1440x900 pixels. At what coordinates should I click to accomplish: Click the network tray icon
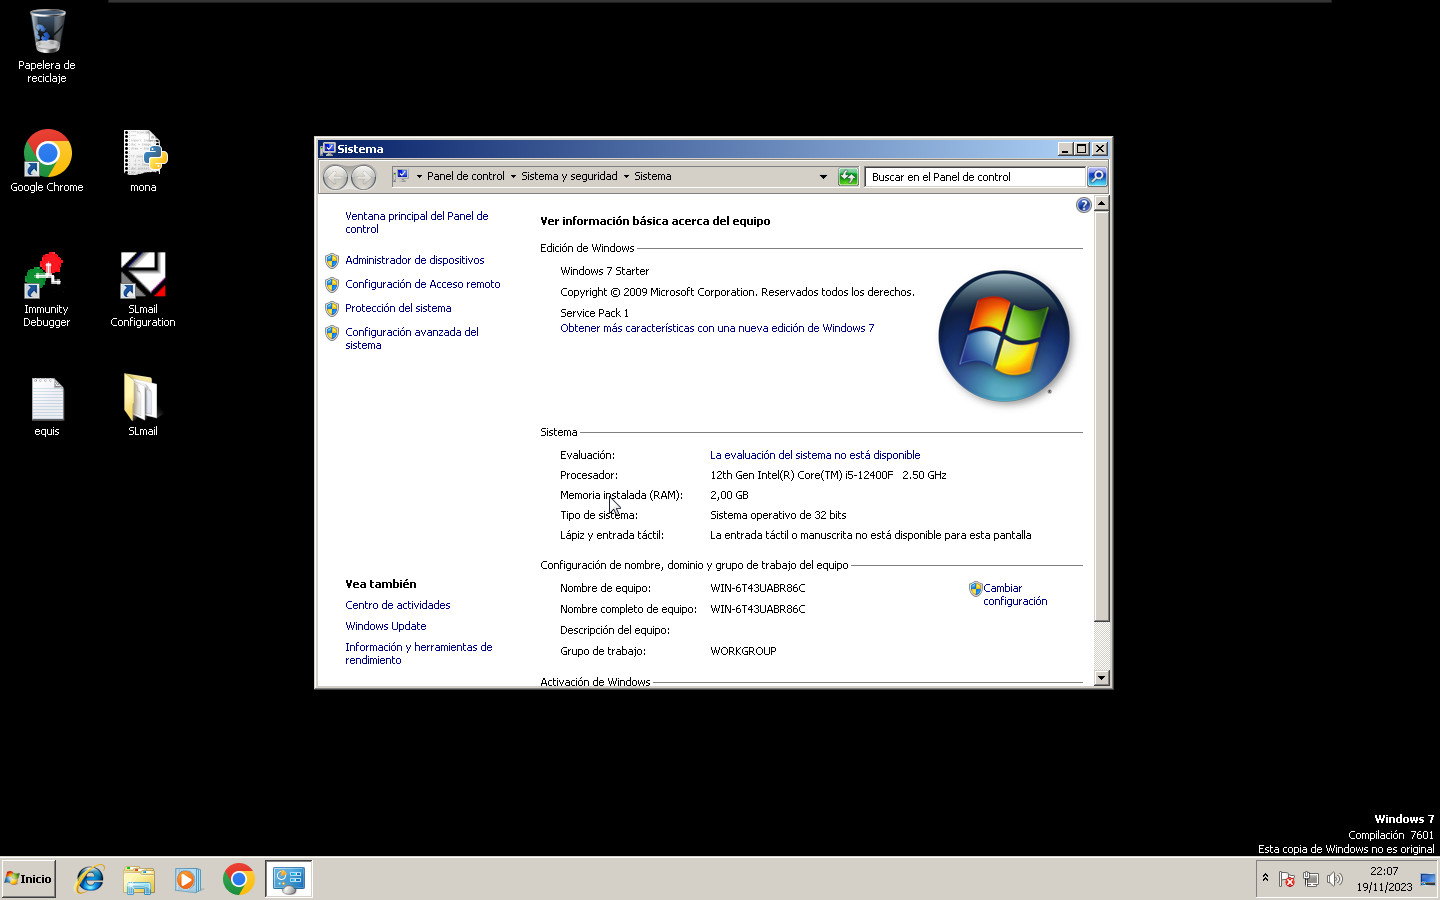point(1311,880)
